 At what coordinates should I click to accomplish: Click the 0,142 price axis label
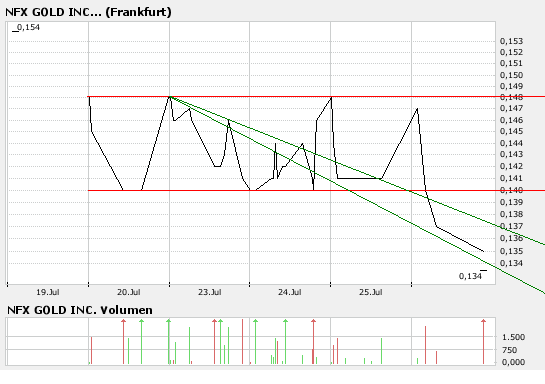click(511, 166)
